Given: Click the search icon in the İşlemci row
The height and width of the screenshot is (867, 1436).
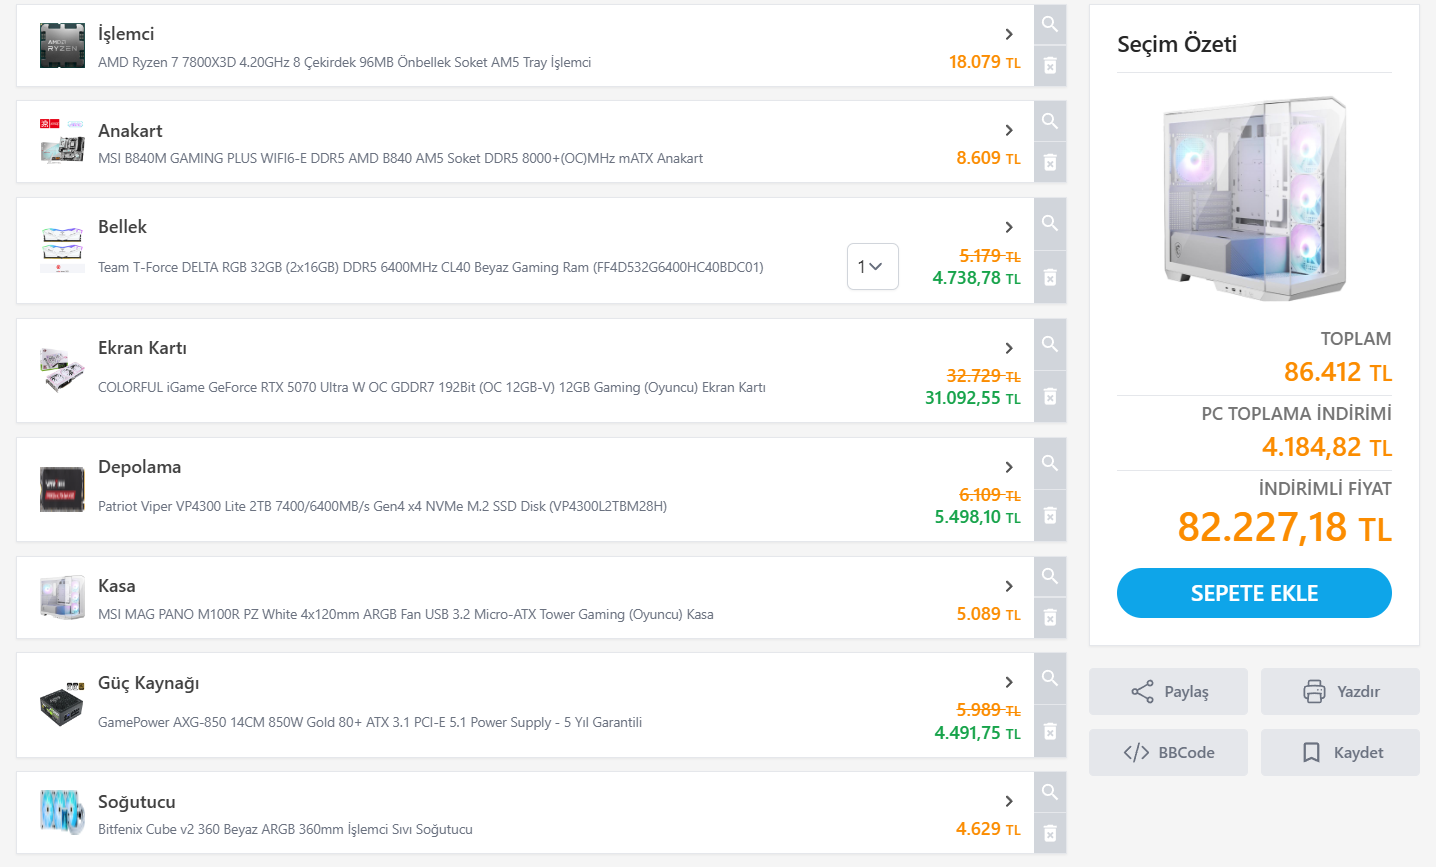Looking at the screenshot, I should [1050, 24].
